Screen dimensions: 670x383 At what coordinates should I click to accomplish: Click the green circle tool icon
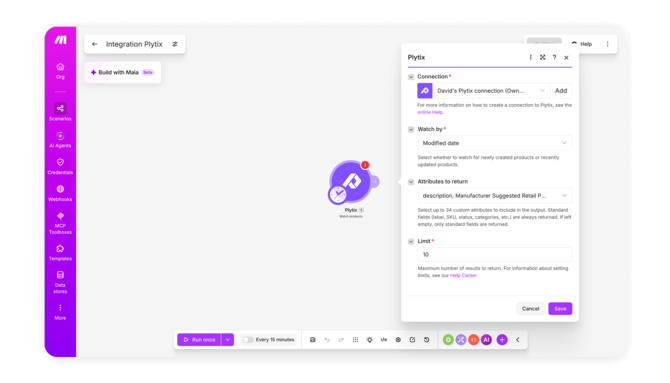448,340
